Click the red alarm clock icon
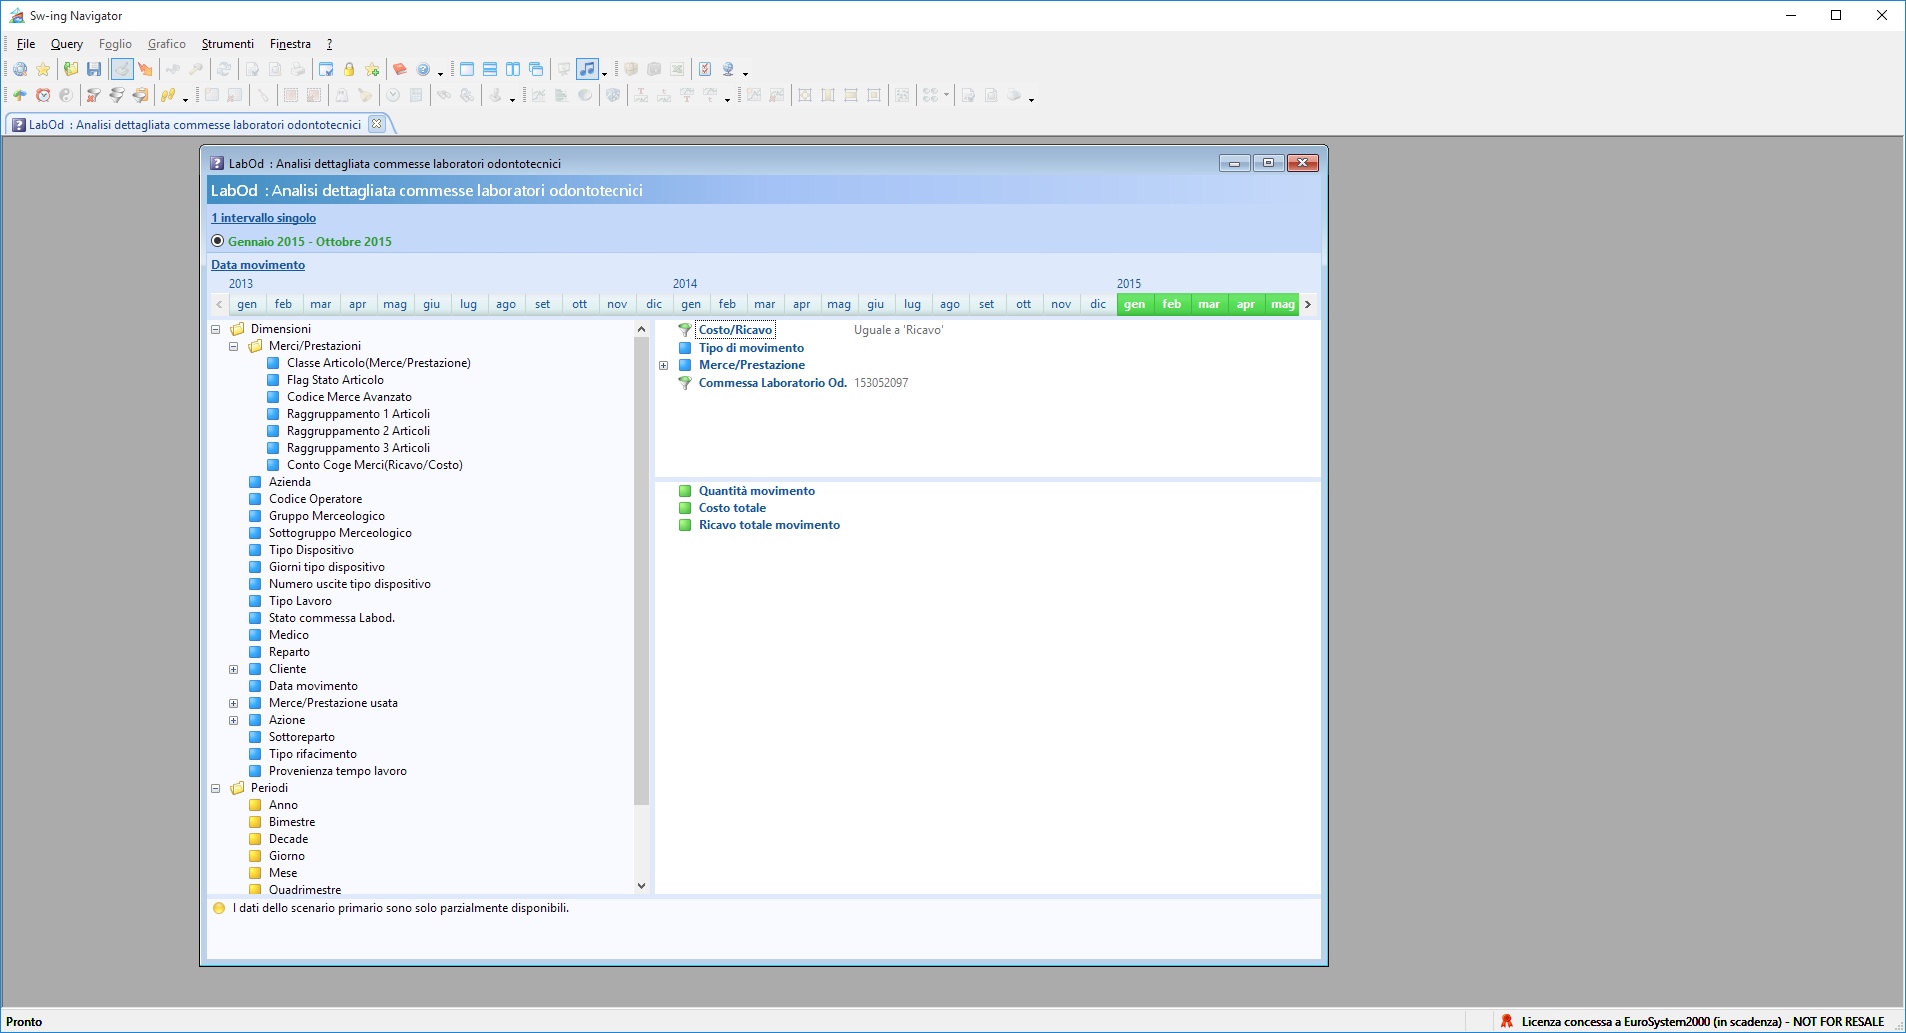 43,95
